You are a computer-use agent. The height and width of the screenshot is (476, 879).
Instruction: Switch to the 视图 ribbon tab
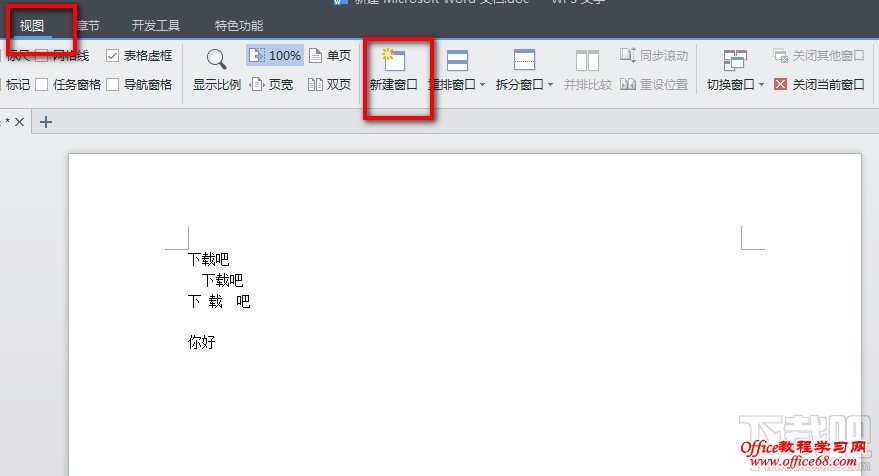[x=32, y=26]
